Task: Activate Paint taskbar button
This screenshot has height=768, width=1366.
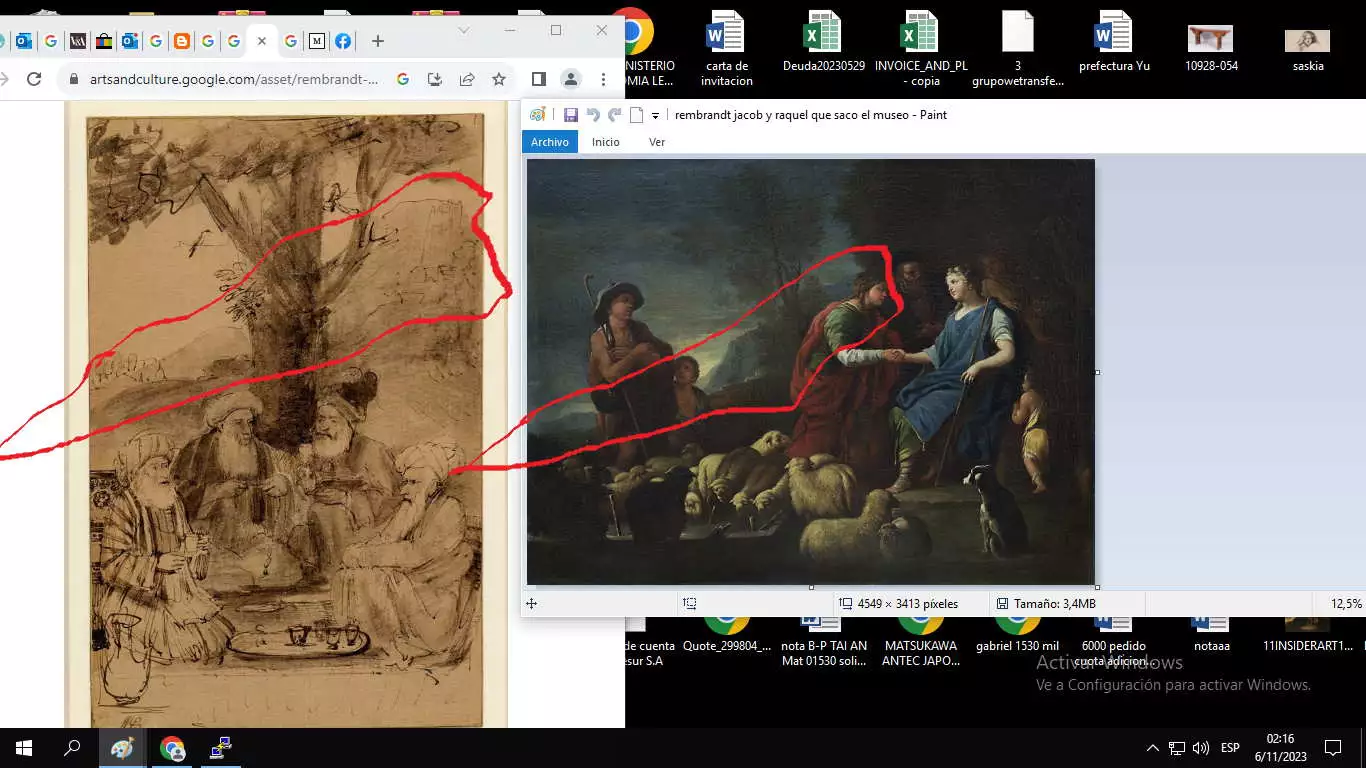Action: click(122, 748)
